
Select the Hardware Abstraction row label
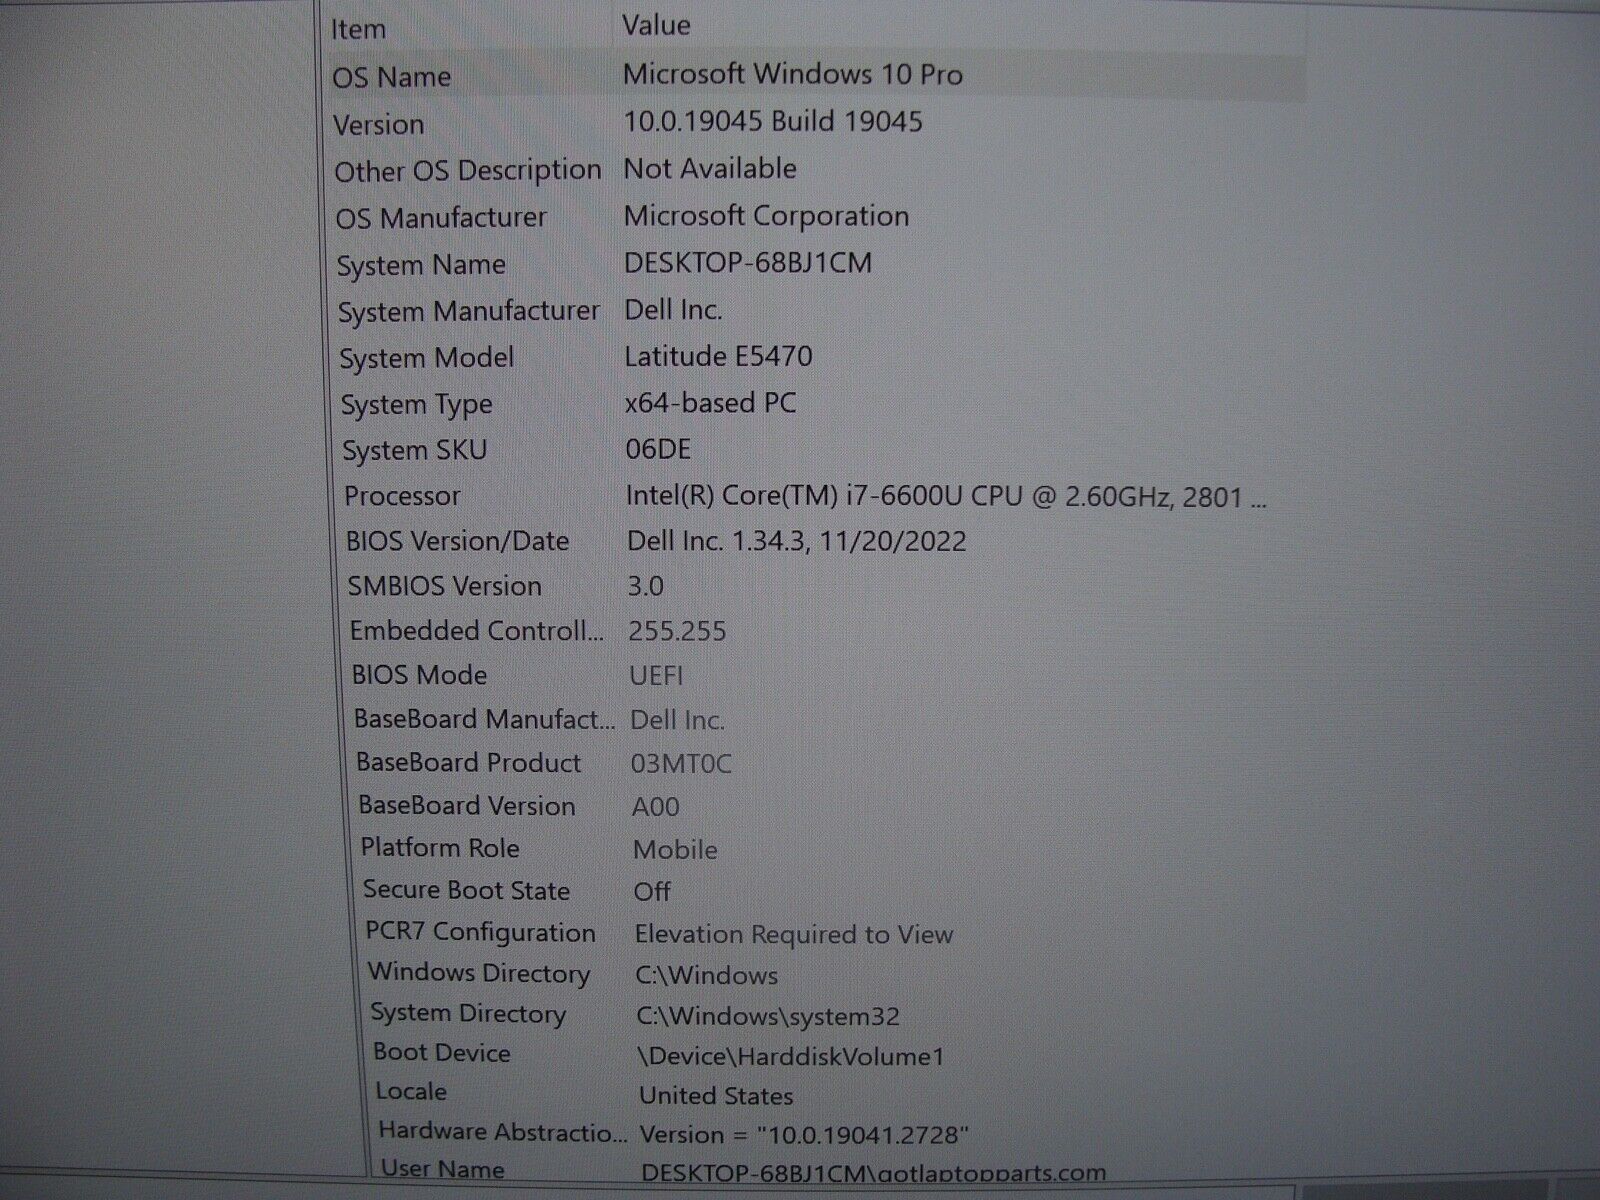click(503, 1132)
